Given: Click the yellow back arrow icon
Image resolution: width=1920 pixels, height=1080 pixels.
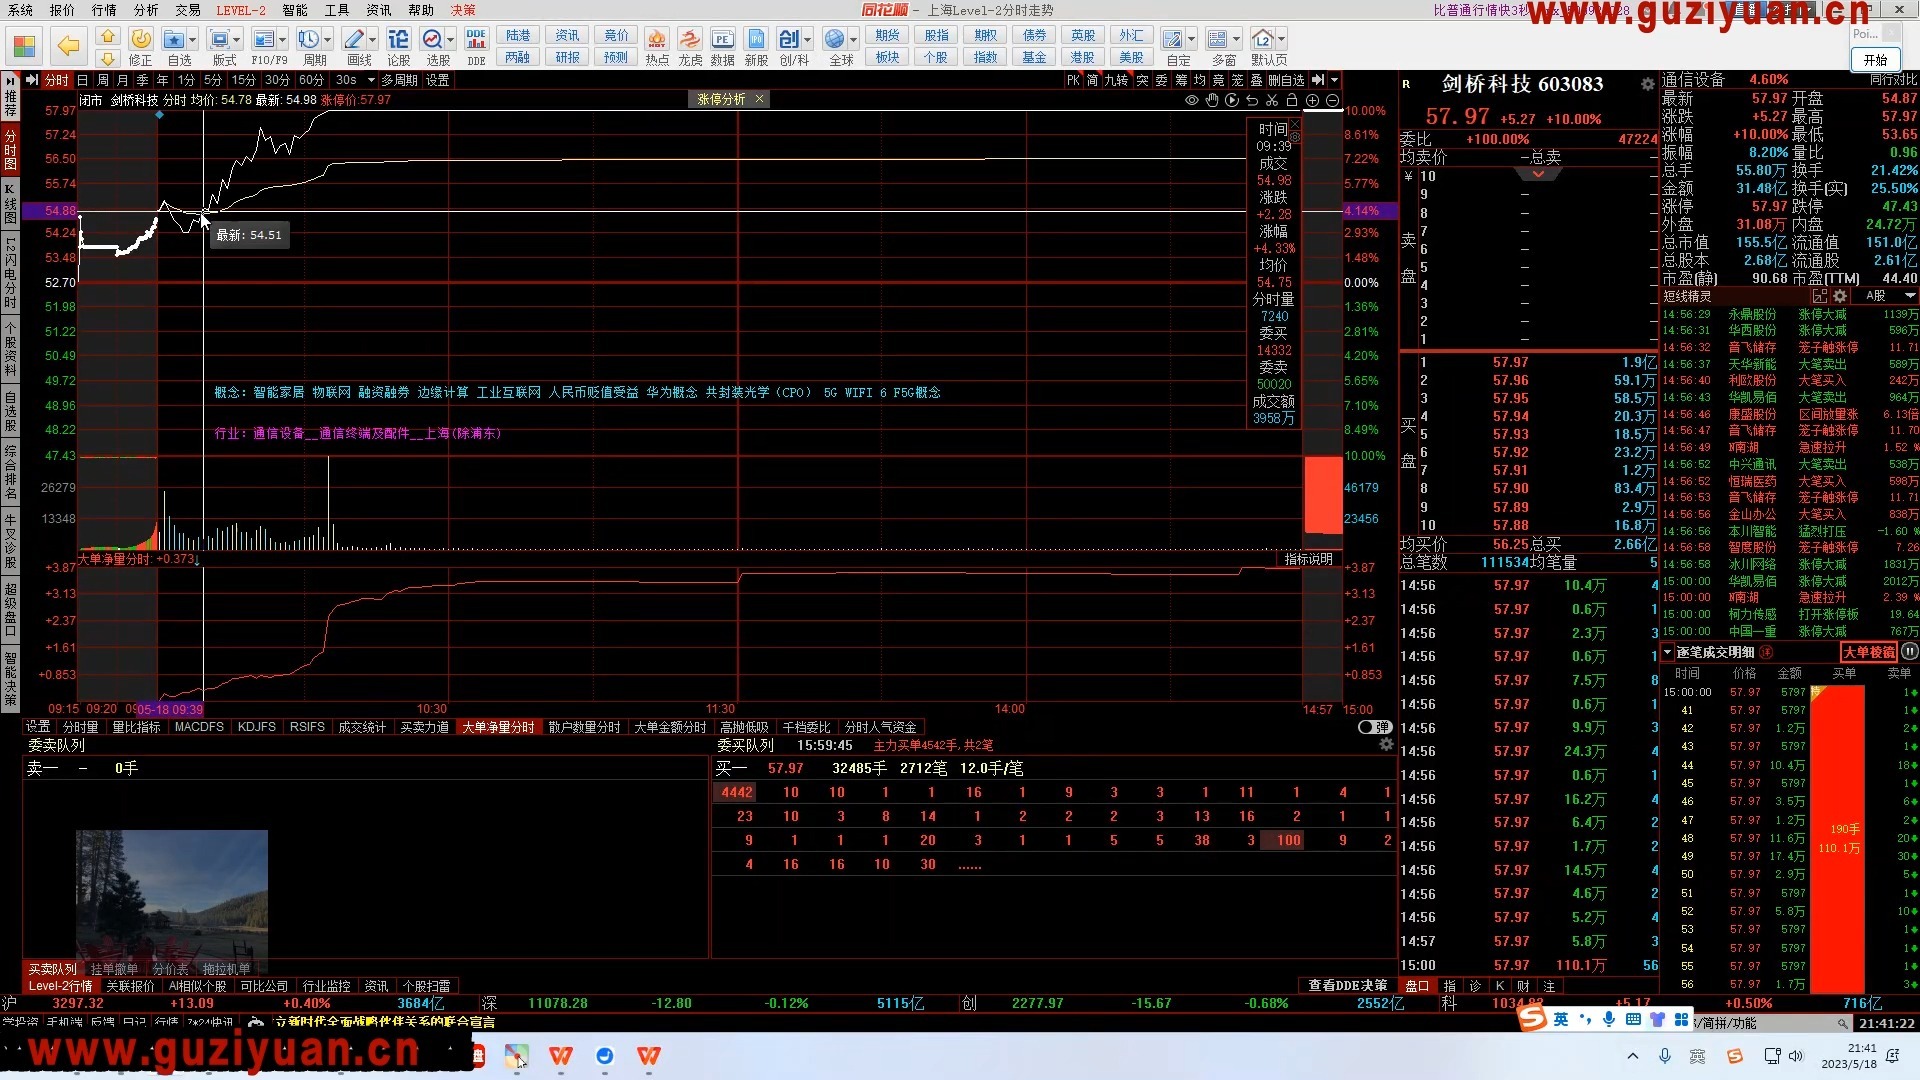Looking at the screenshot, I should (x=68, y=45).
